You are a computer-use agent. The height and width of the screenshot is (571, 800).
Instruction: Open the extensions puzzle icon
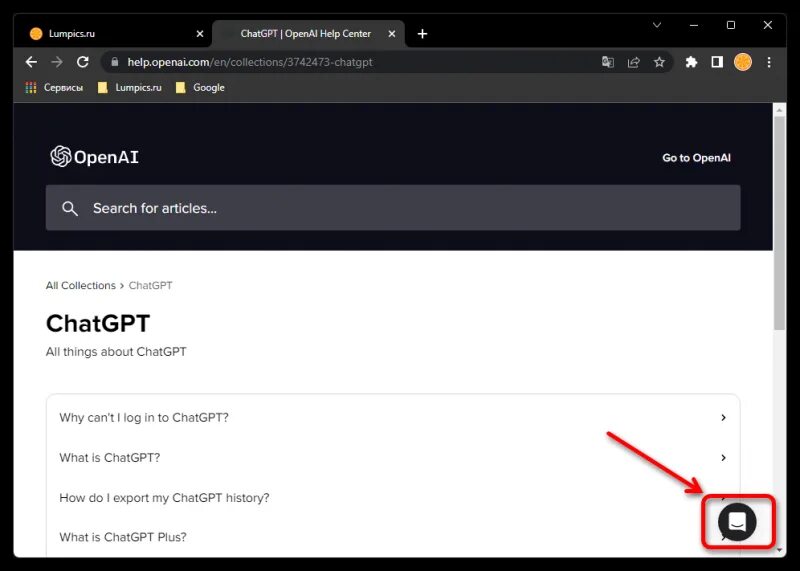click(691, 62)
